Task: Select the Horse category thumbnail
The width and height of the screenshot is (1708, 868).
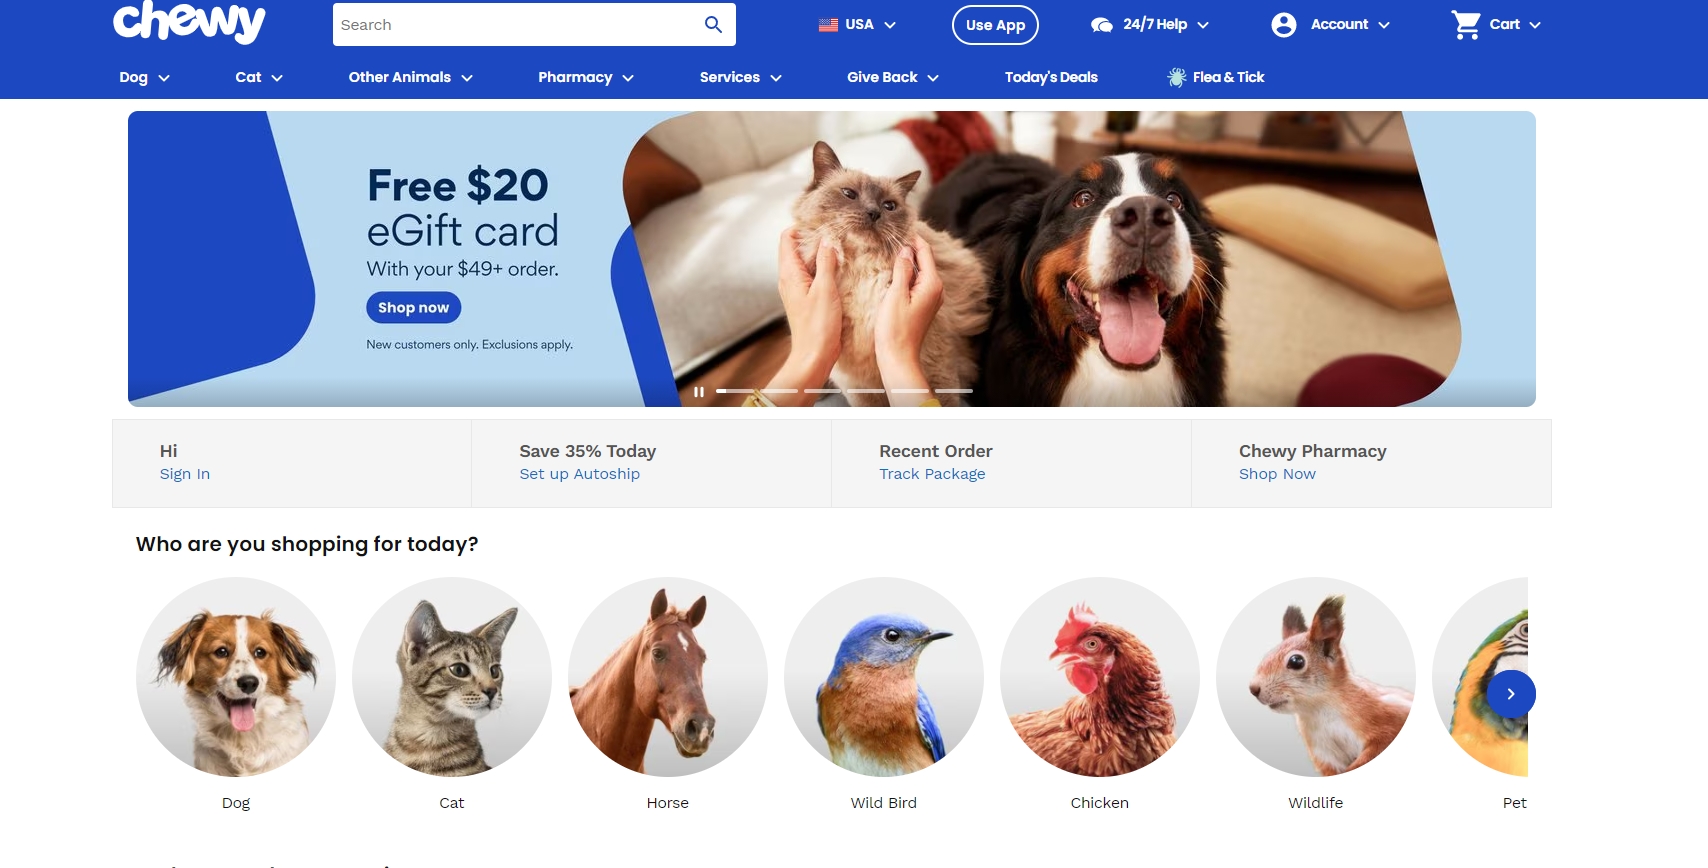Action: 668,677
